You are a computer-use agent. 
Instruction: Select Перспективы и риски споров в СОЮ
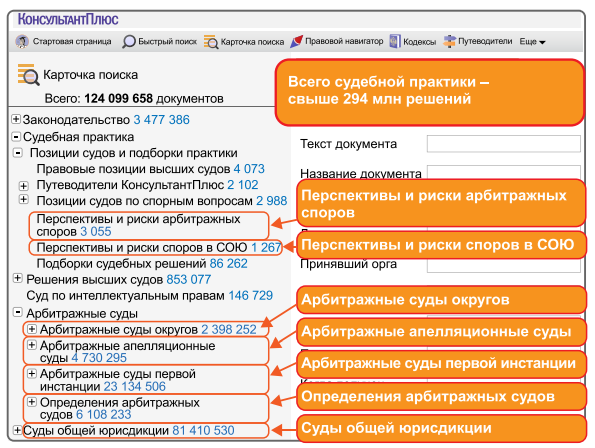click(x=155, y=247)
